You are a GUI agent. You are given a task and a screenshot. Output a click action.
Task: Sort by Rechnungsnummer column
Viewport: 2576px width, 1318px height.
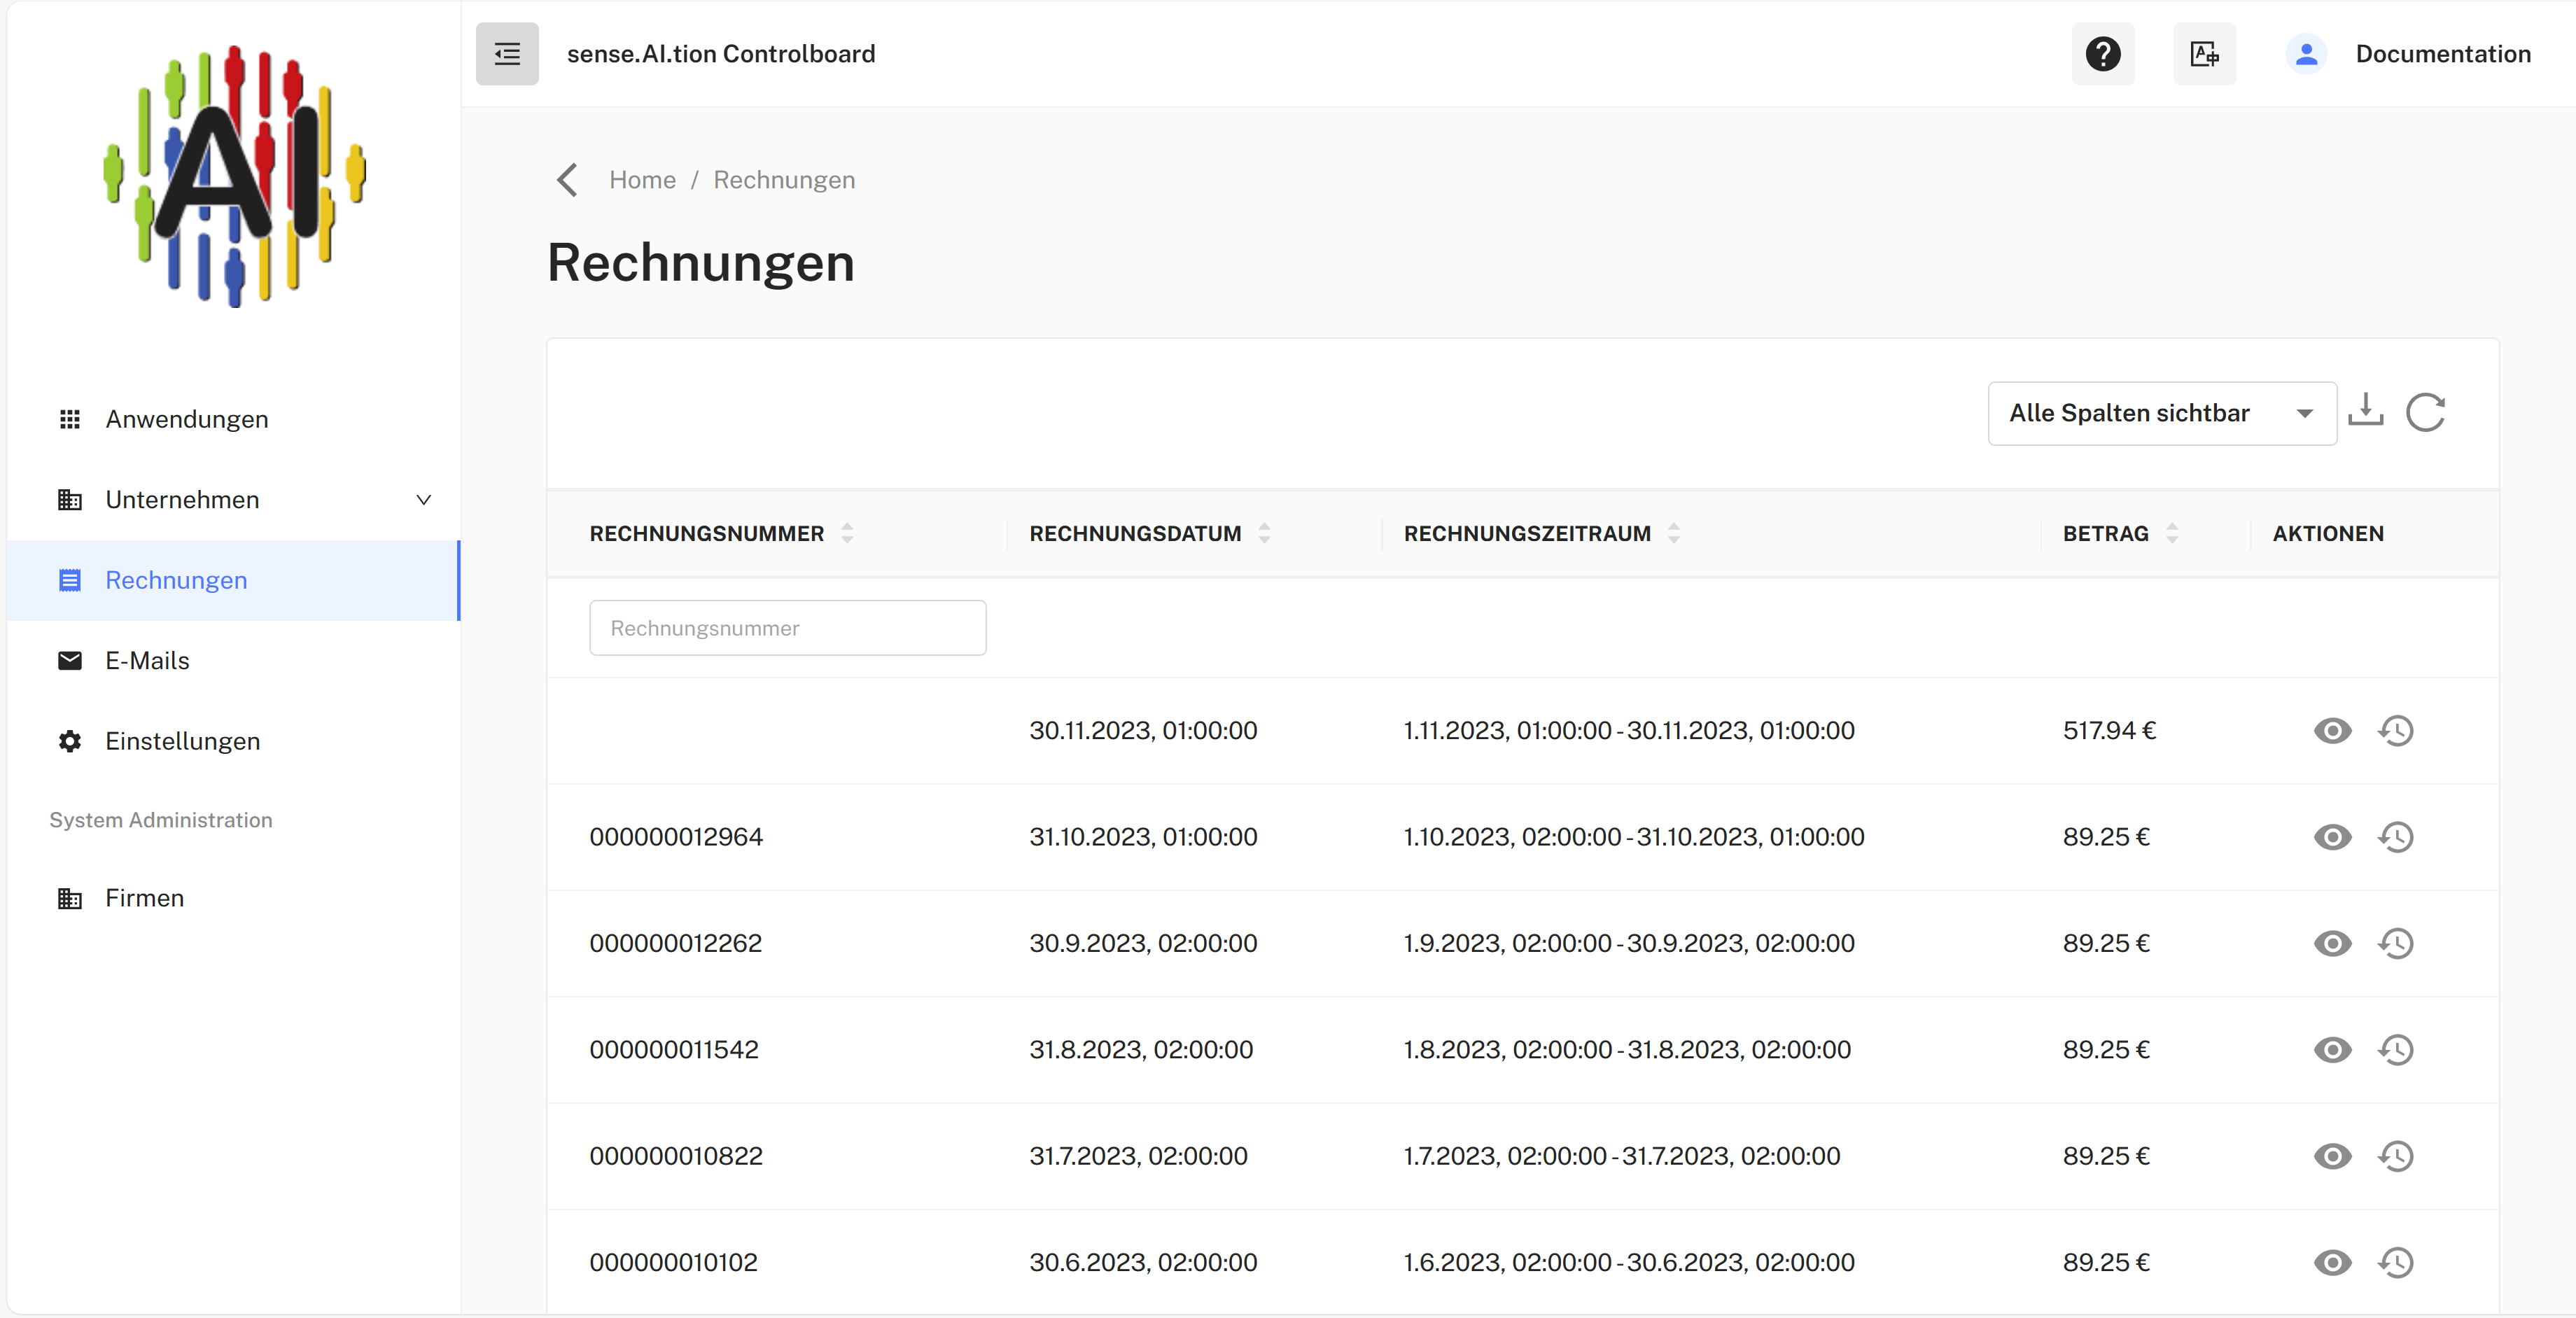[x=847, y=533]
